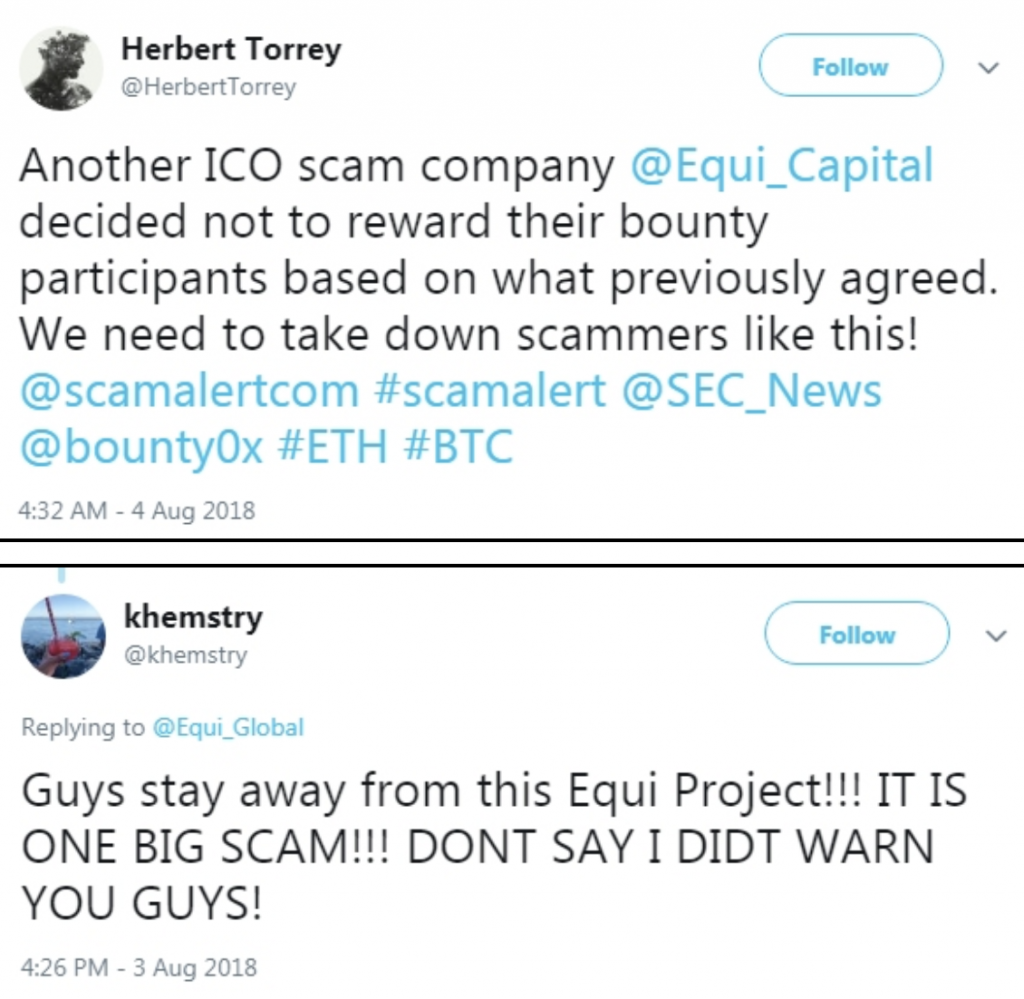Click the Herbert Torrey display name
Screen dimensions: 1024x999
point(230,49)
